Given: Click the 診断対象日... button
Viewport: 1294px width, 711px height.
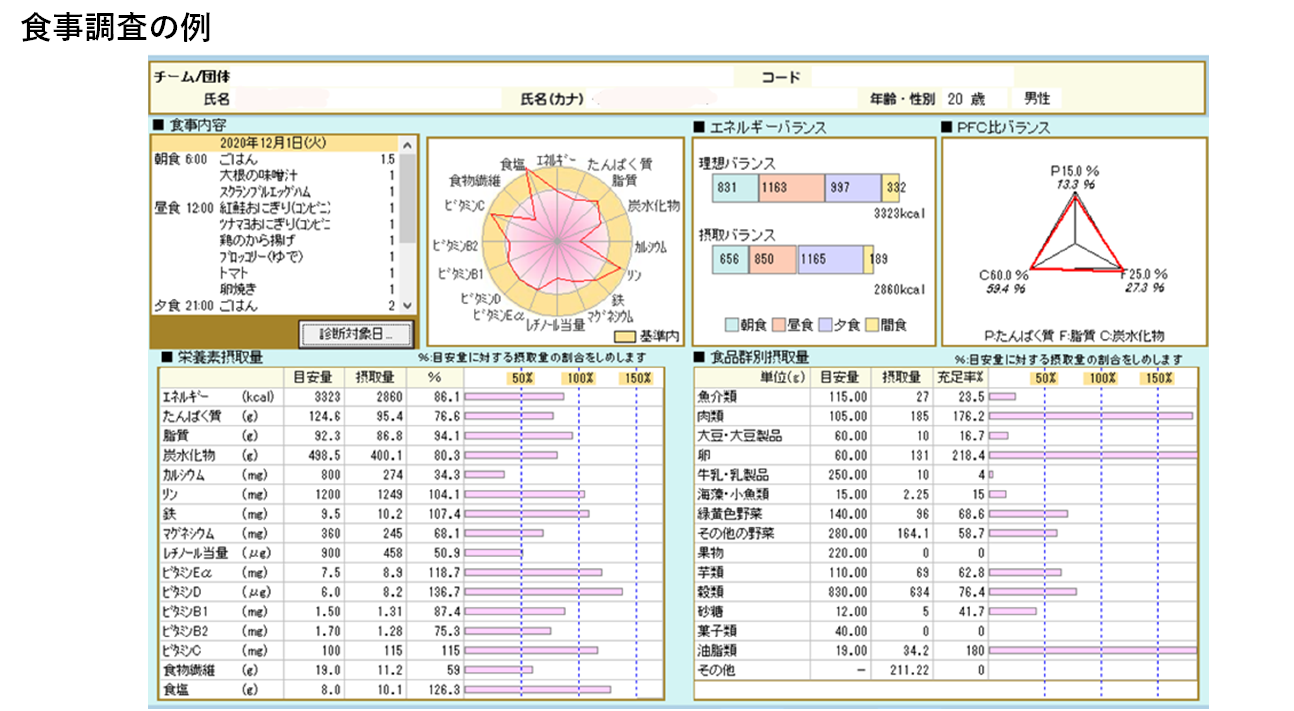Looking at the screenshot, I should pyautogui.click(x=355, y=333).
